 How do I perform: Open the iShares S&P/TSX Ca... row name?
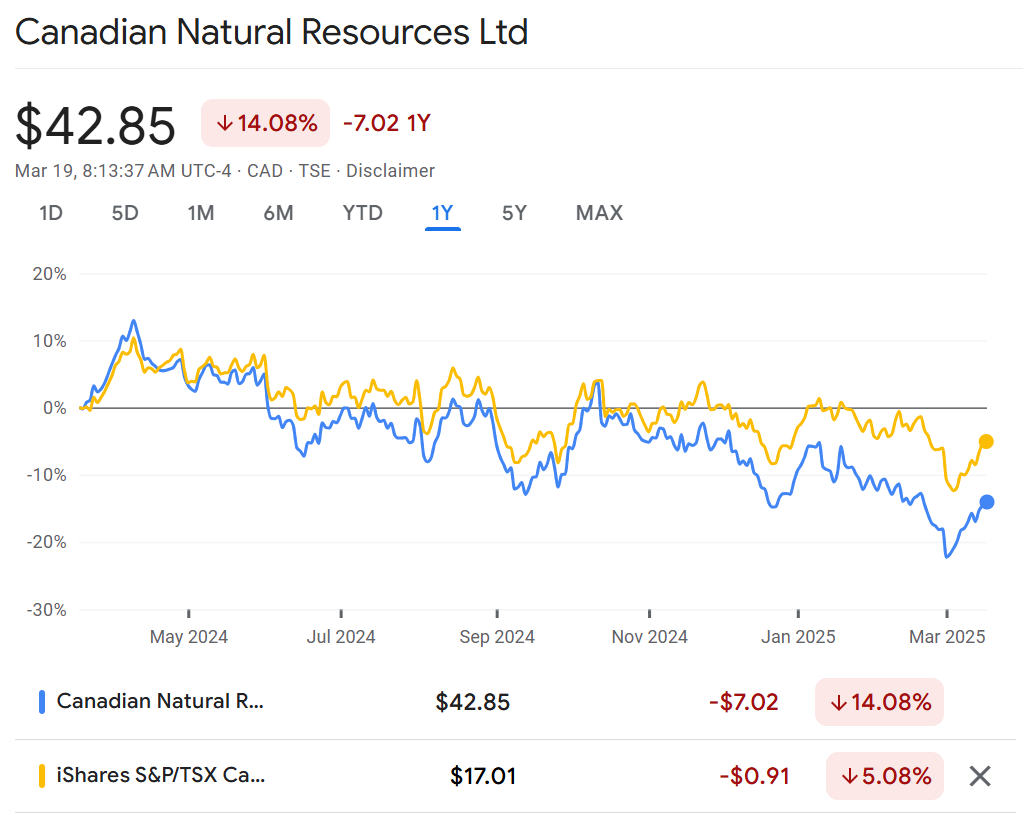click(160, 776)
